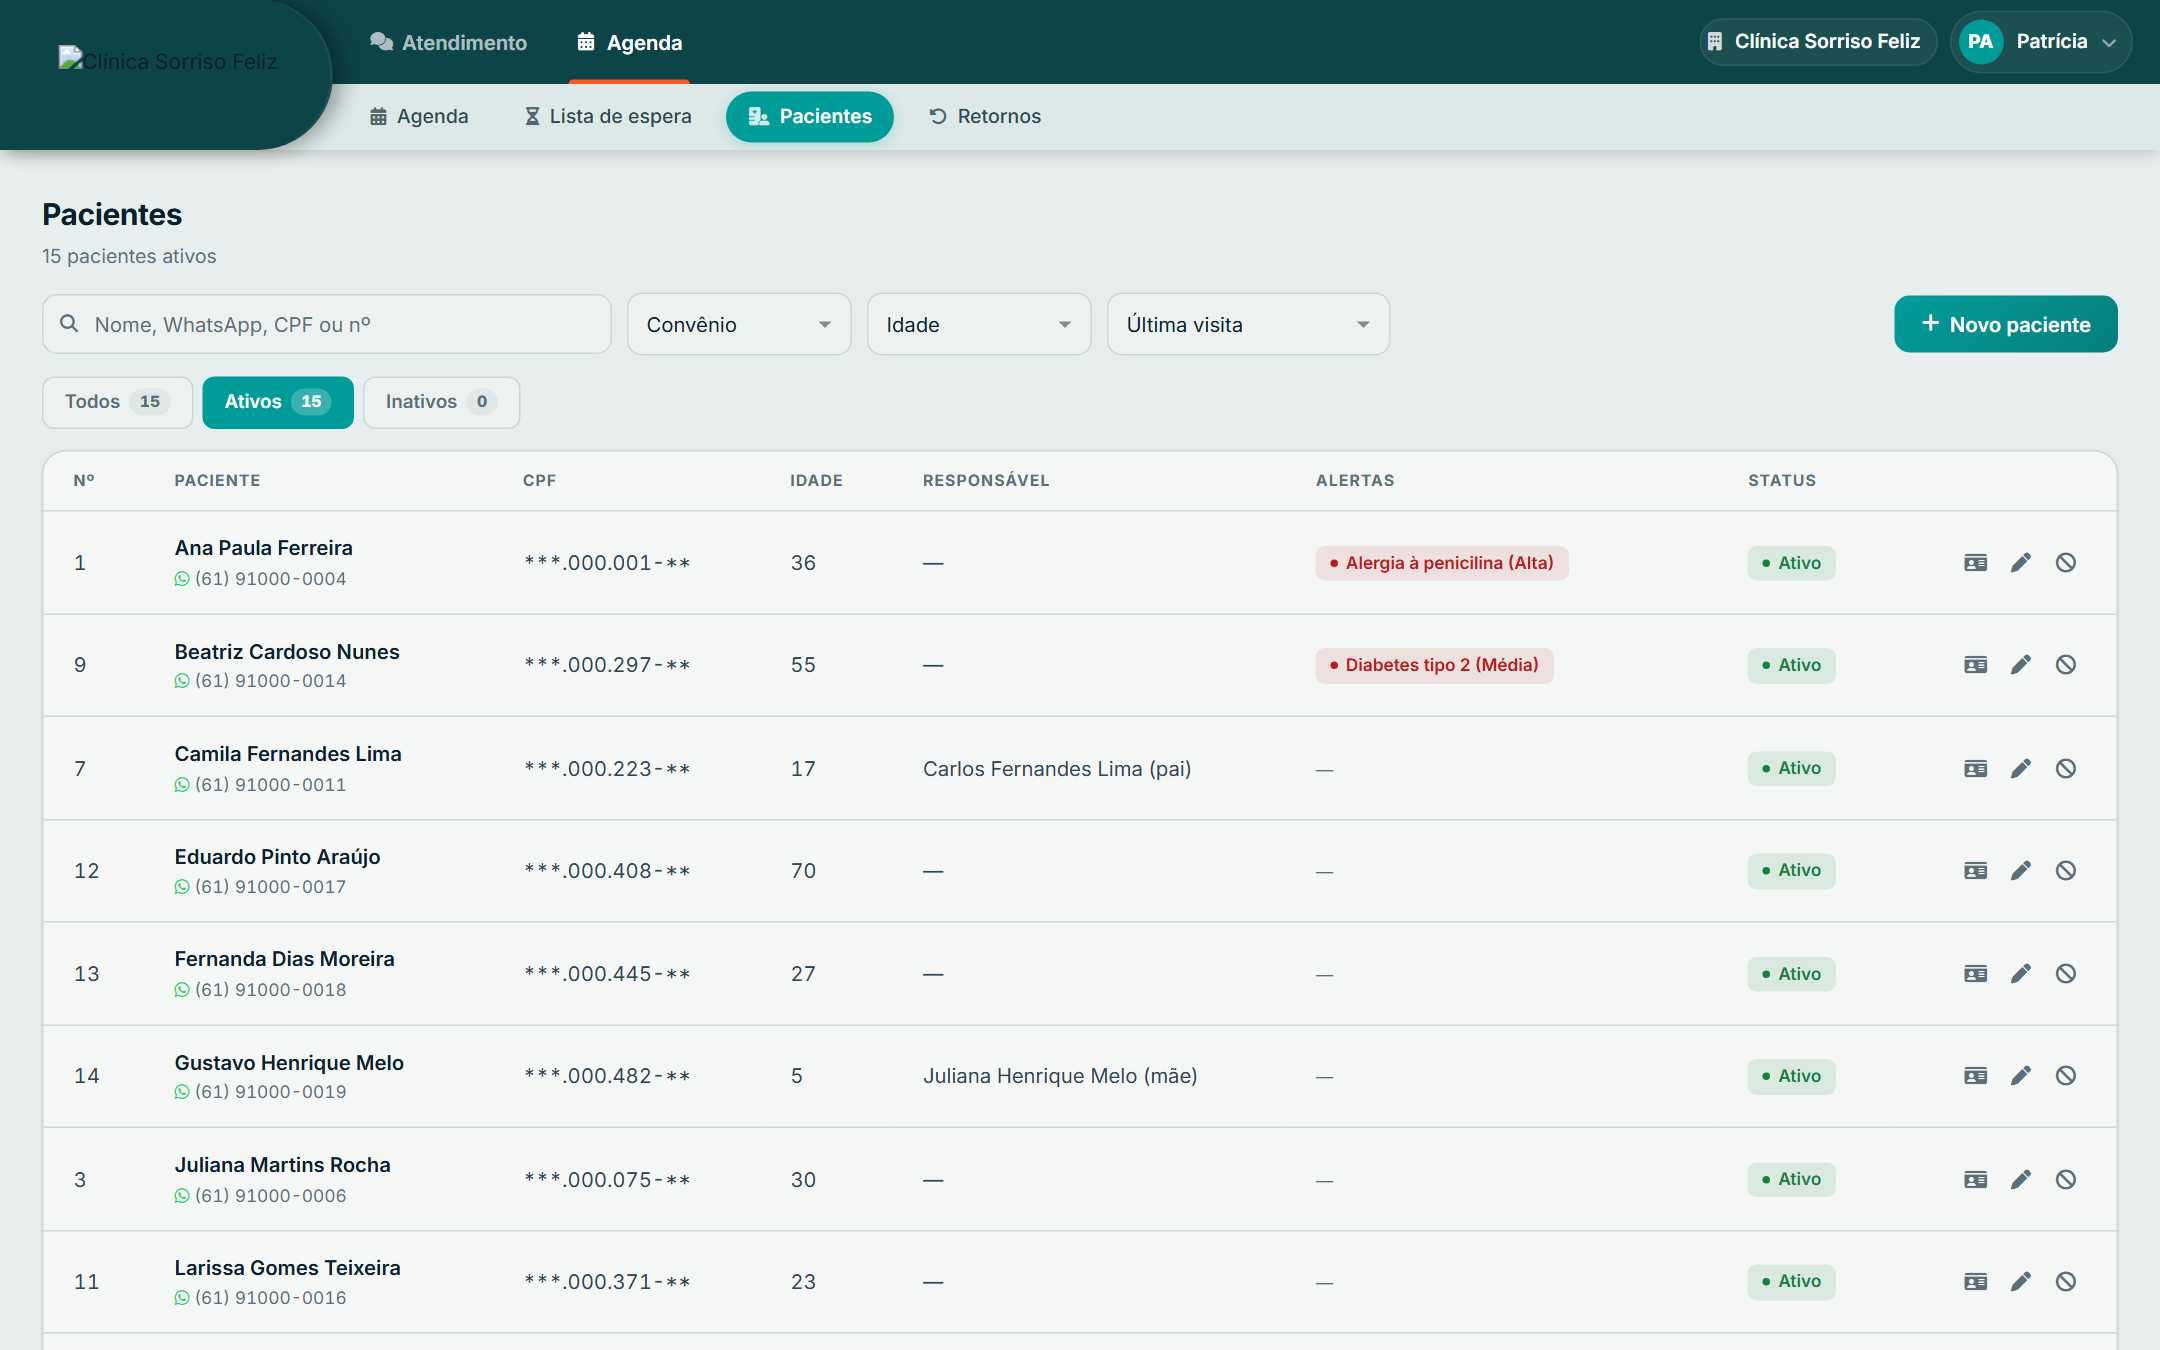Click the Status column header

pos(1782,481)
